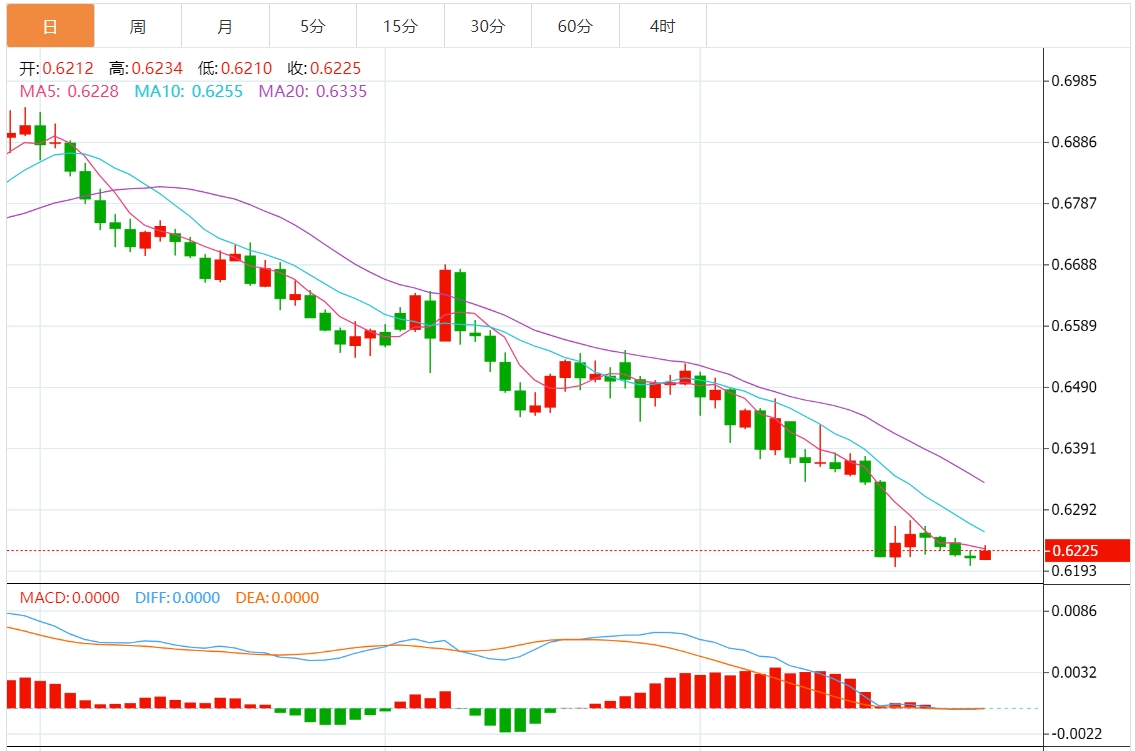The height and width of the screenshot is (751, 1135).
Task: Click the last red candlestick on the chart
Action: point(985,555)
